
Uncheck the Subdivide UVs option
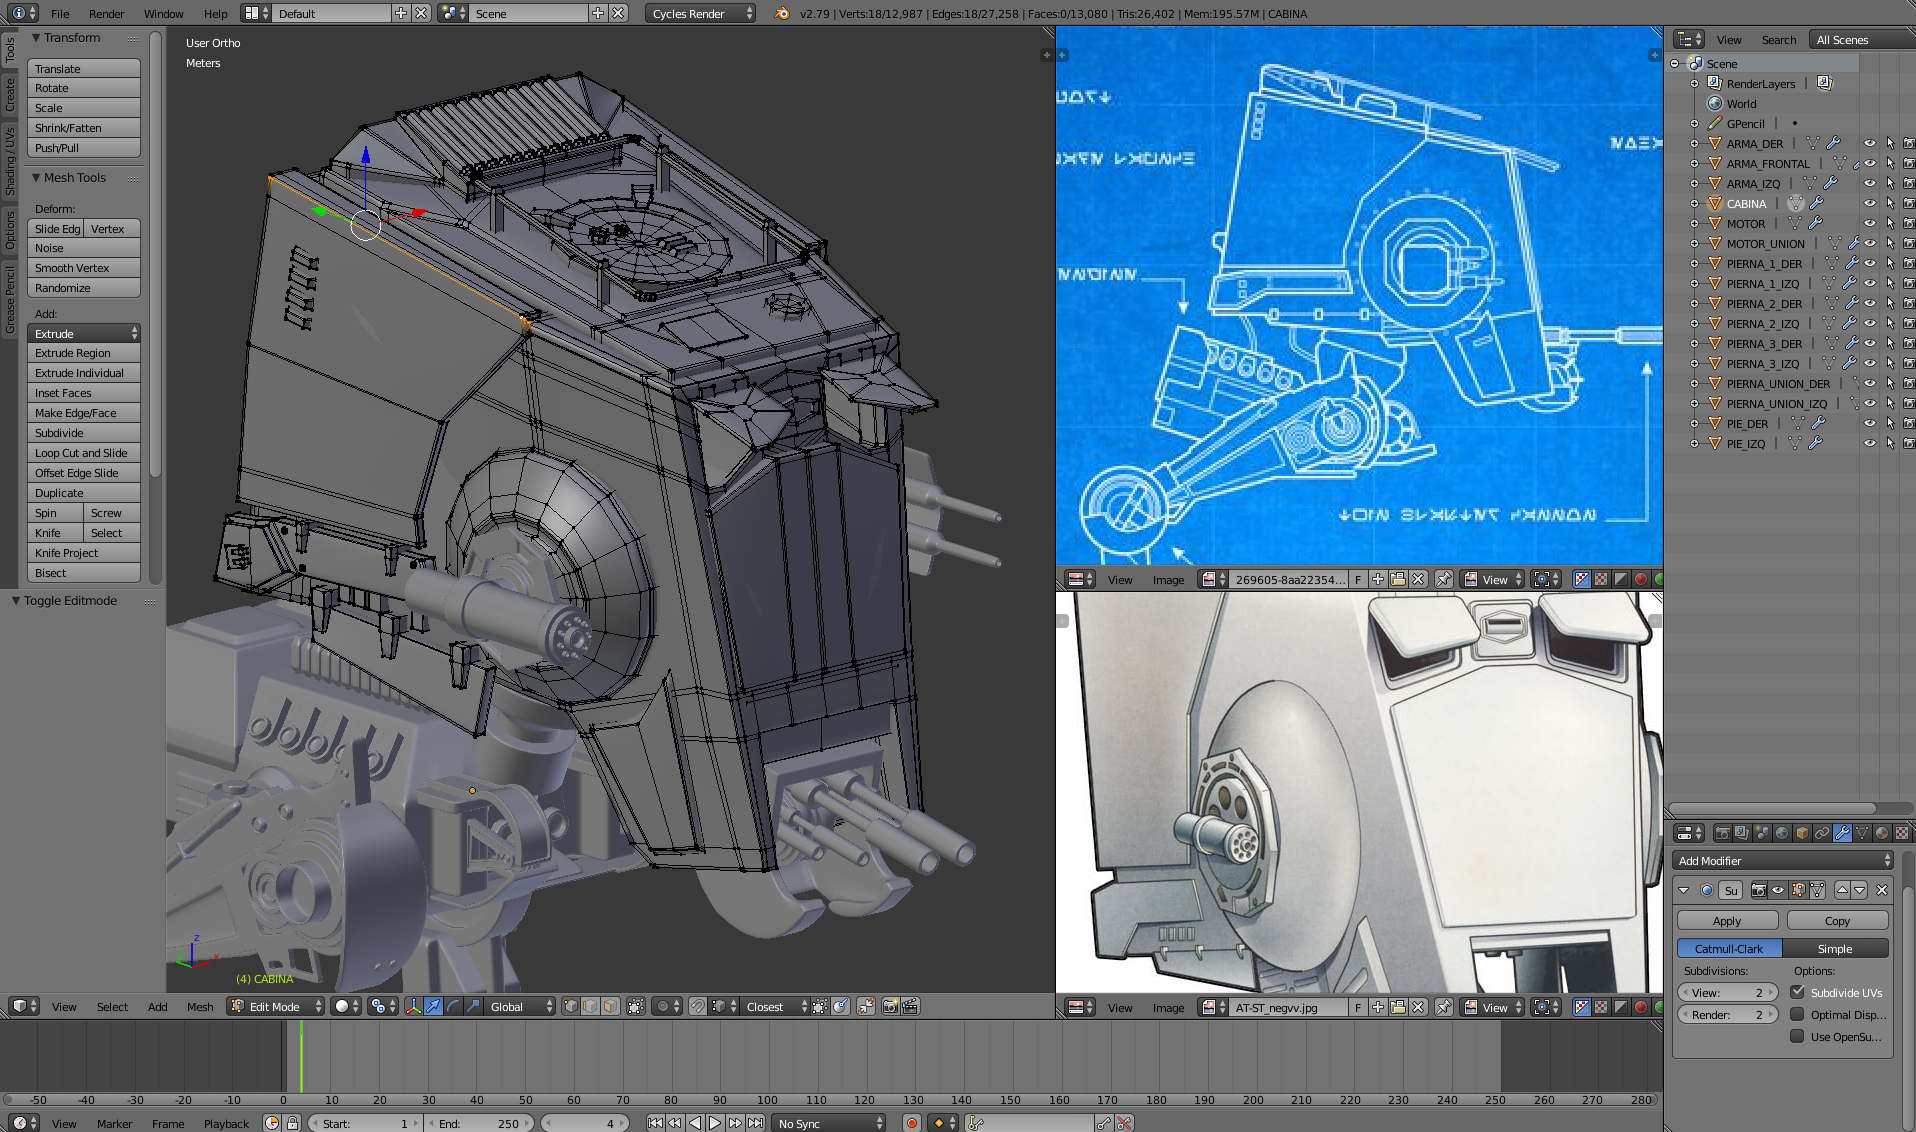pos(1797,992)
